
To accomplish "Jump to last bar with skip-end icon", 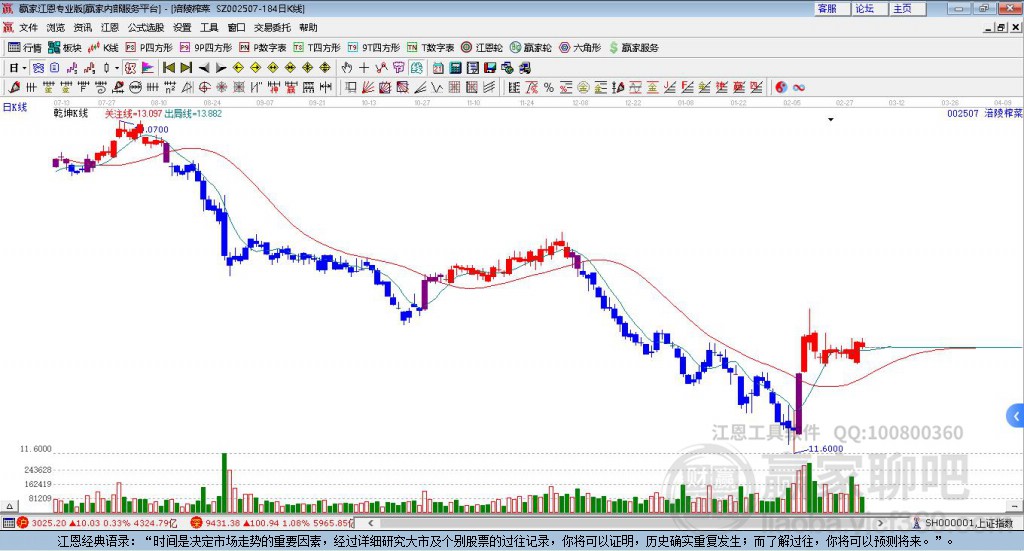I will point(186,68).
